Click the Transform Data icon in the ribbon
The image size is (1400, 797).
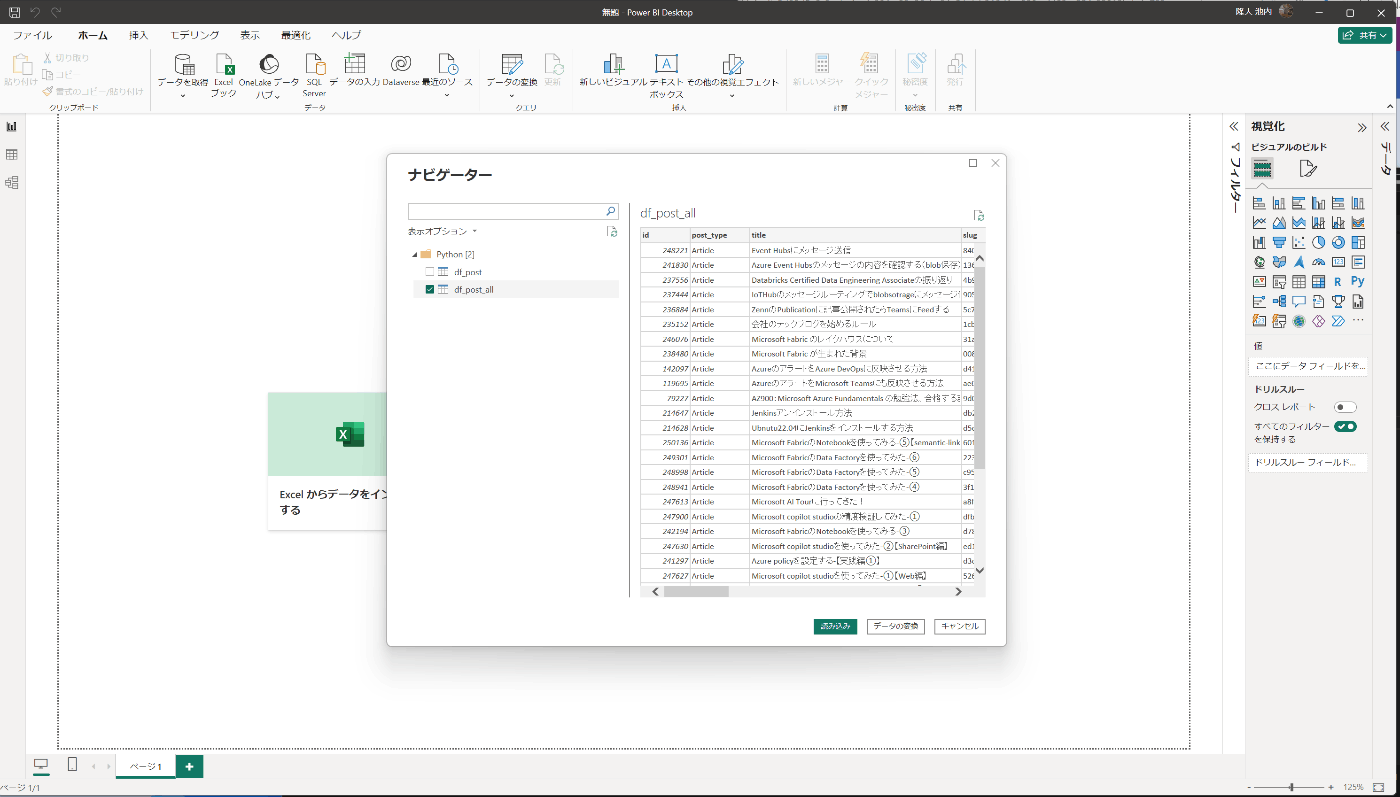(x=512, y=64)
